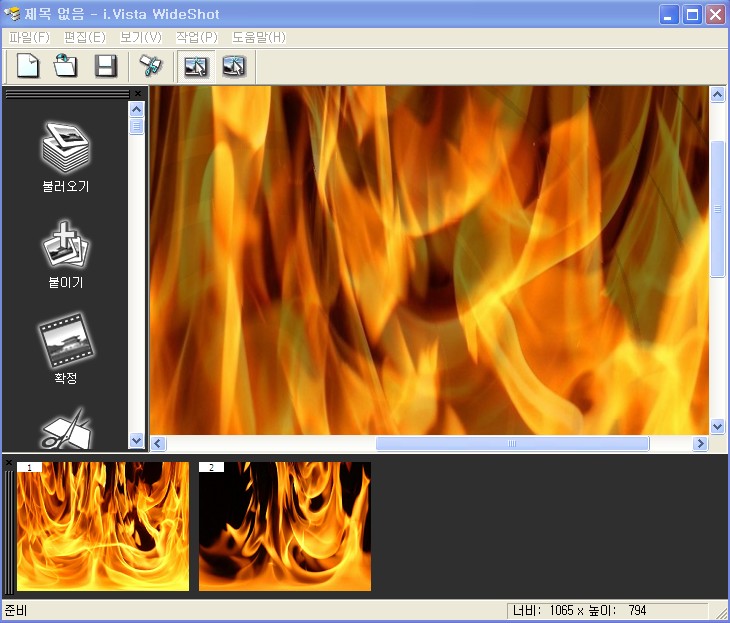The width and height of the screenshot is (730, 623).
Task: Click the 너비: 1065 x 높이: 794 readout
Action: point(579,610)
